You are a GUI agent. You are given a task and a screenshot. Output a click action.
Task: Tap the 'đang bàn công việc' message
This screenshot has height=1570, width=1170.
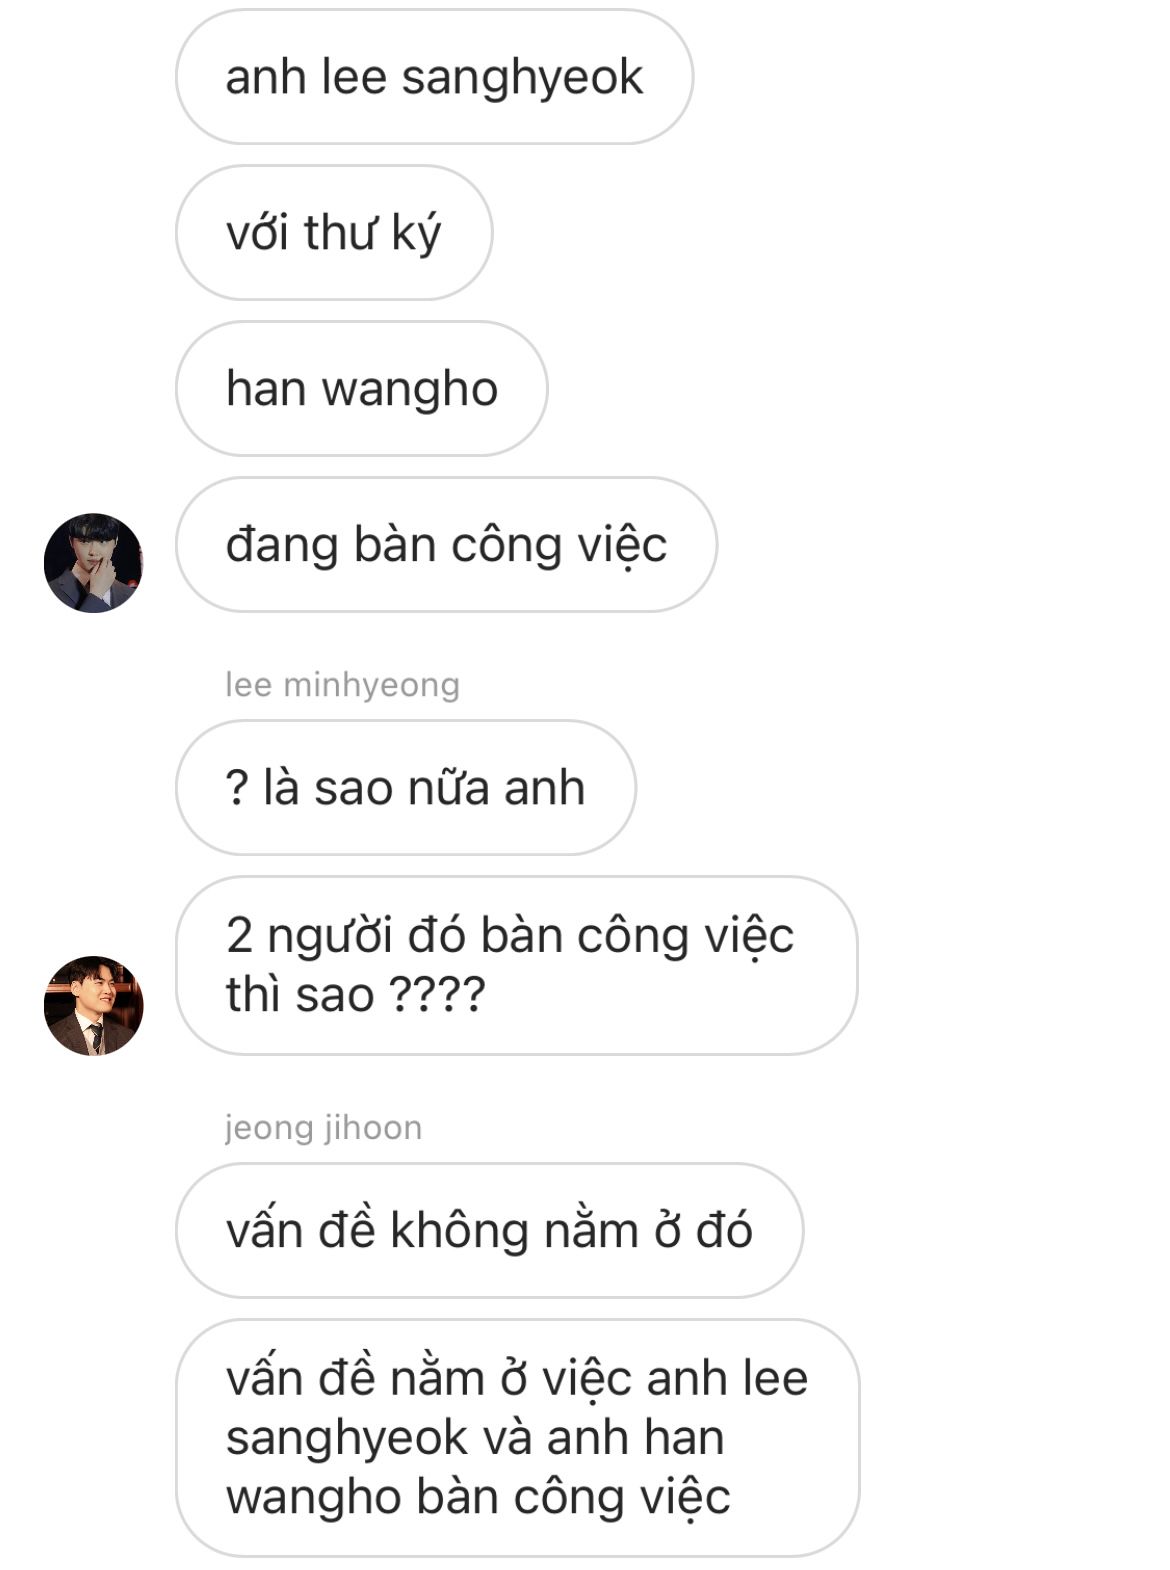point(446,545)
